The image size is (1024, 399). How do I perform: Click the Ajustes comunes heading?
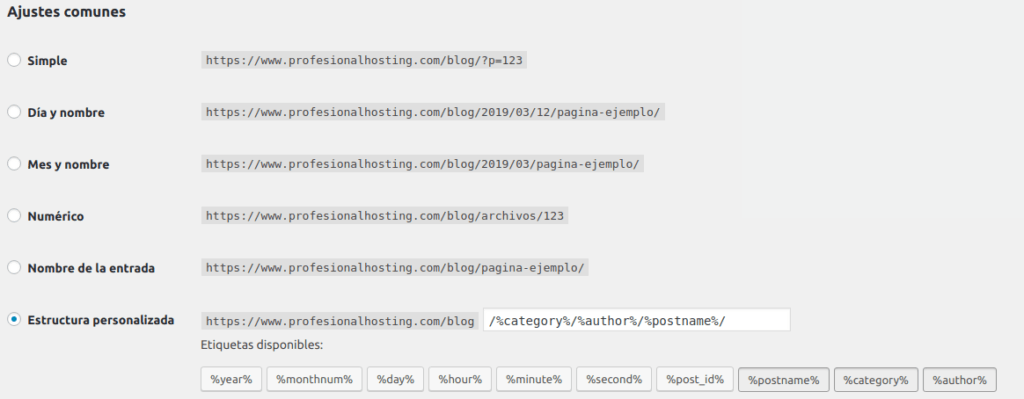pyautogui.click(x=67, y=12)
